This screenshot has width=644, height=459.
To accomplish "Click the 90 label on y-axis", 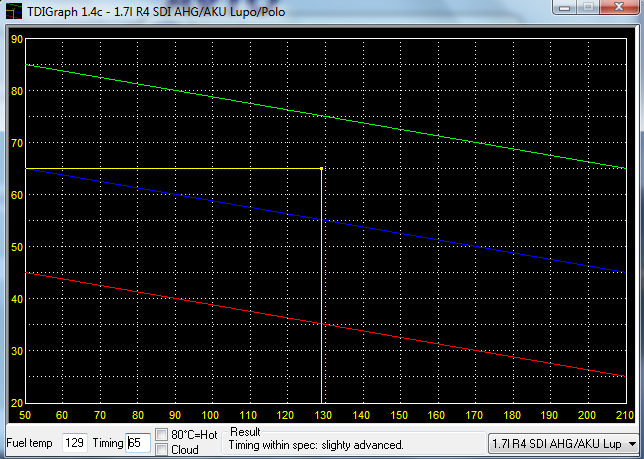I will click(17, 39).
